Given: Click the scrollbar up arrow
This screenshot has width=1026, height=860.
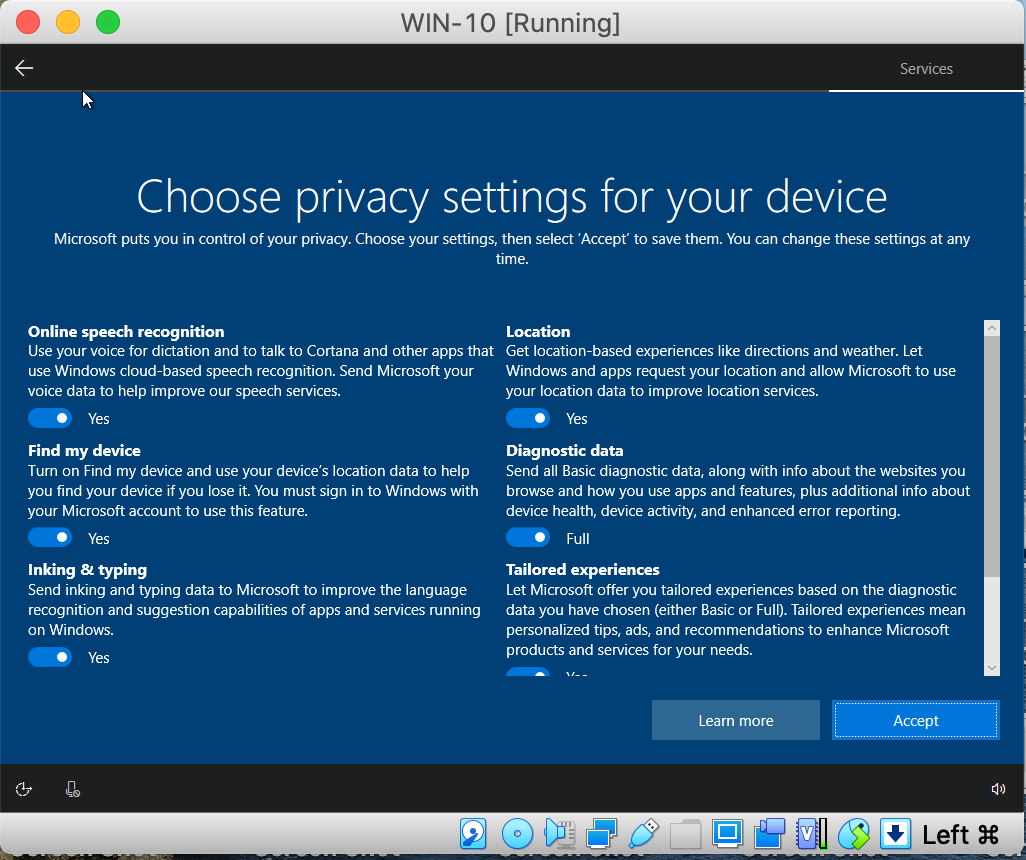Looking at the screenshot, I should 992,328.
